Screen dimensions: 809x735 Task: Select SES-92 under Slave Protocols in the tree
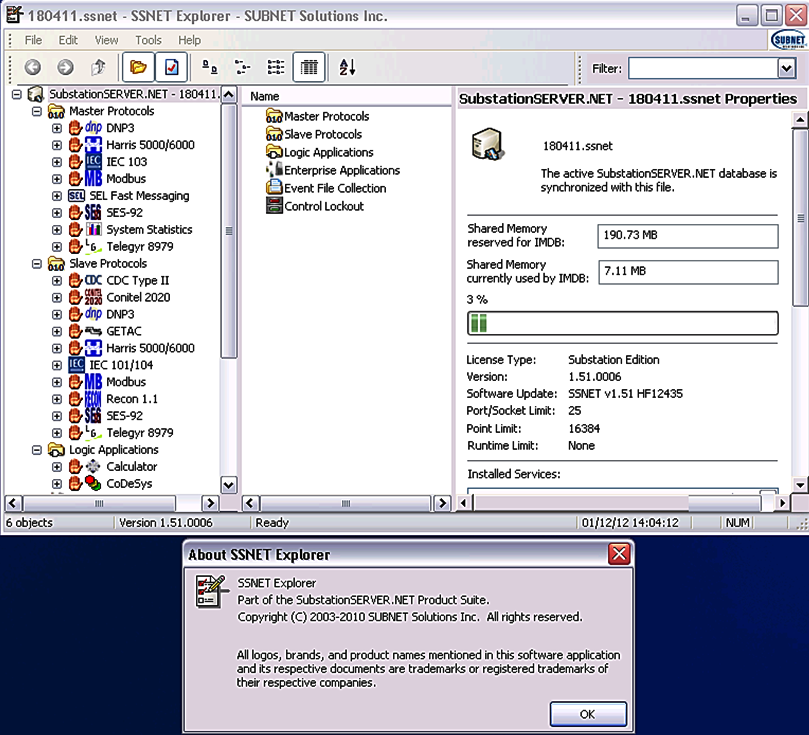coord(124,416)
